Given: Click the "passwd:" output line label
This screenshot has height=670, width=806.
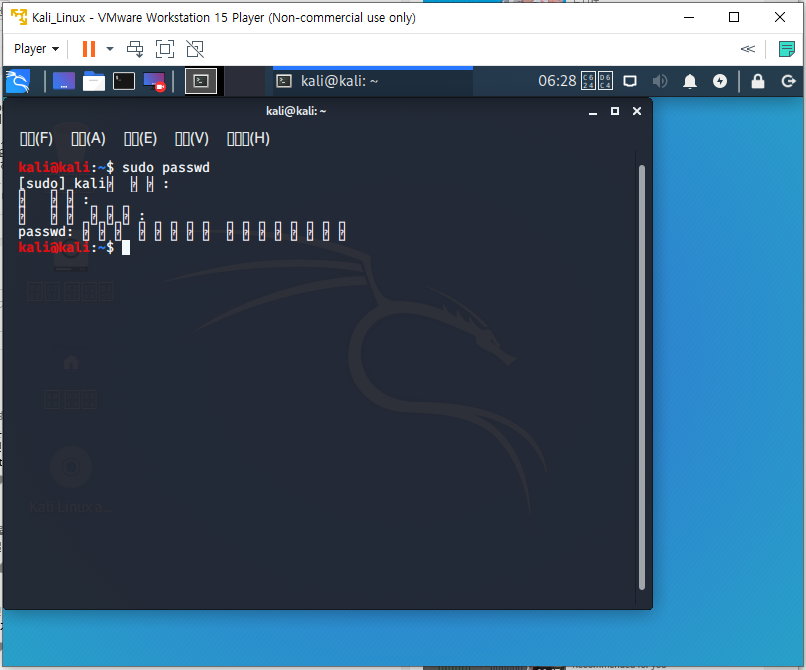Looking at the screenshot, I should (46, 232).
